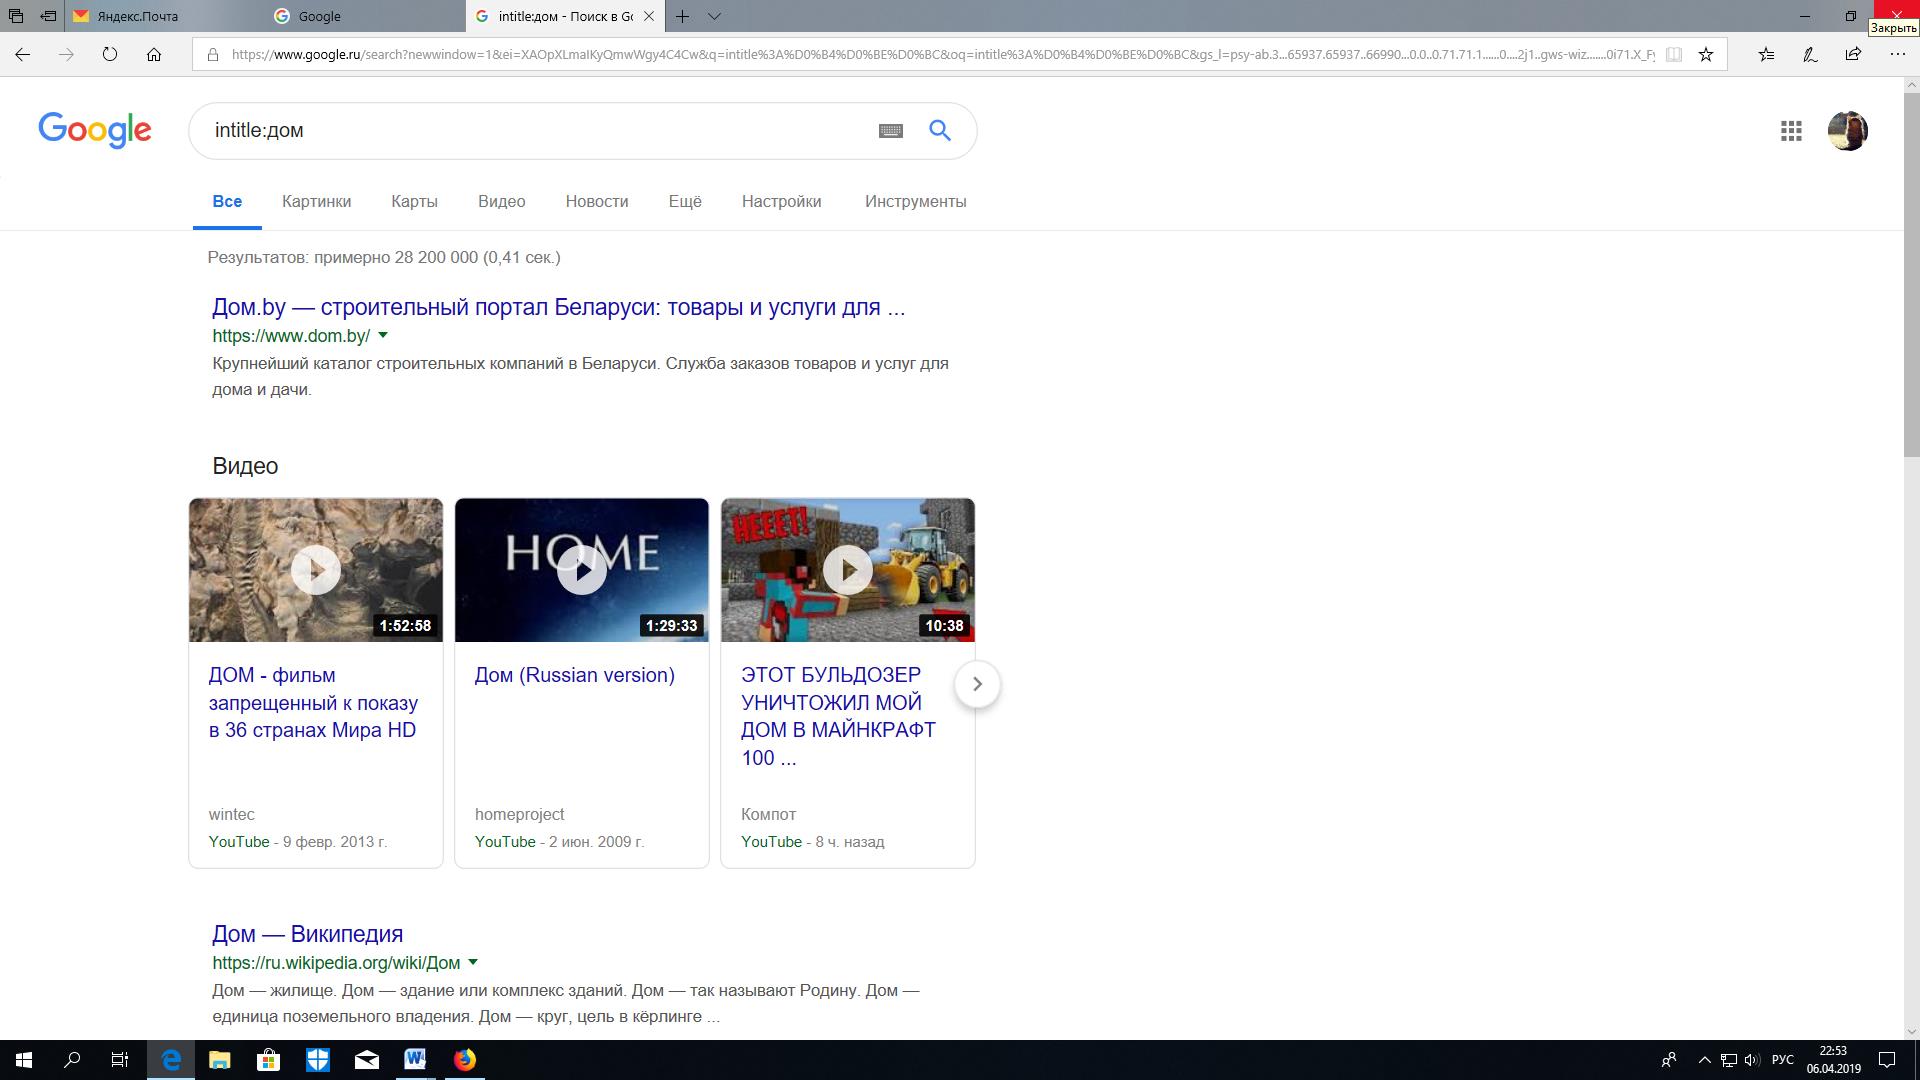The image size is (1920, 1080).
Task: Open Настройки search settings
Action: [782, 202]
